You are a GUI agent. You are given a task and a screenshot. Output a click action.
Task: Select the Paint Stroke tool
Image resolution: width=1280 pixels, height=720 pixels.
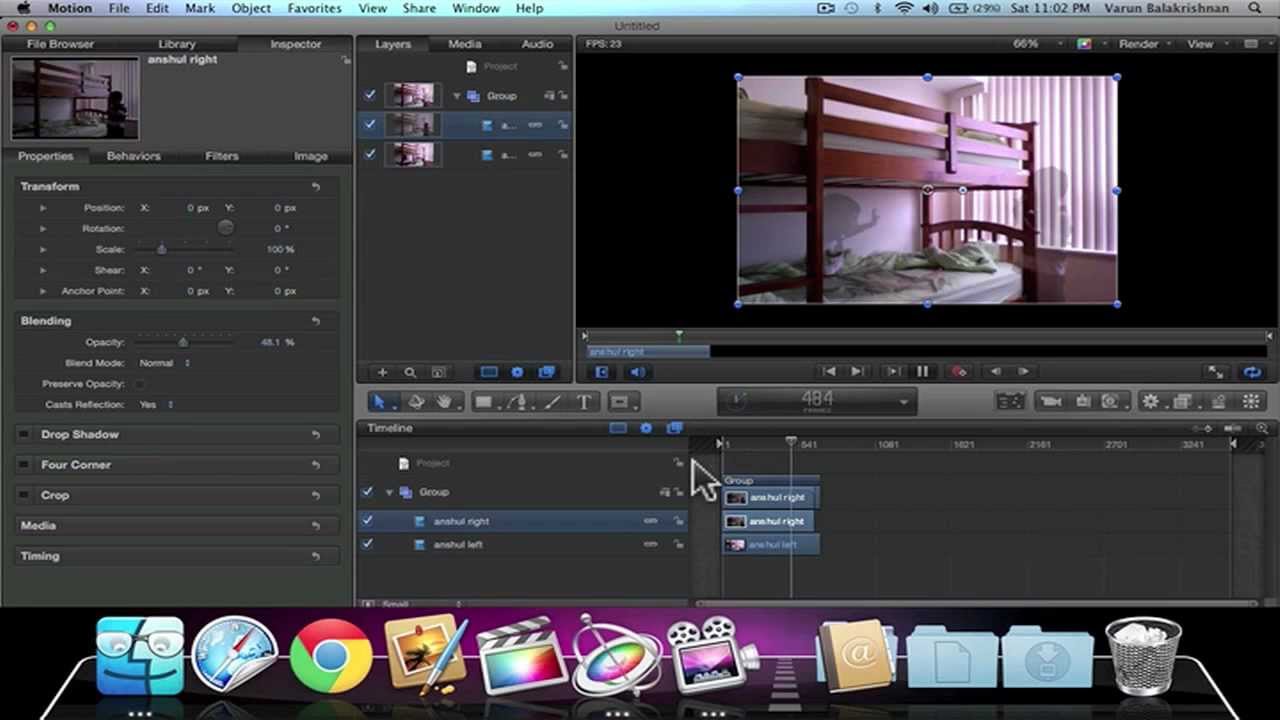pyautogui.click(x=552, y=402)
